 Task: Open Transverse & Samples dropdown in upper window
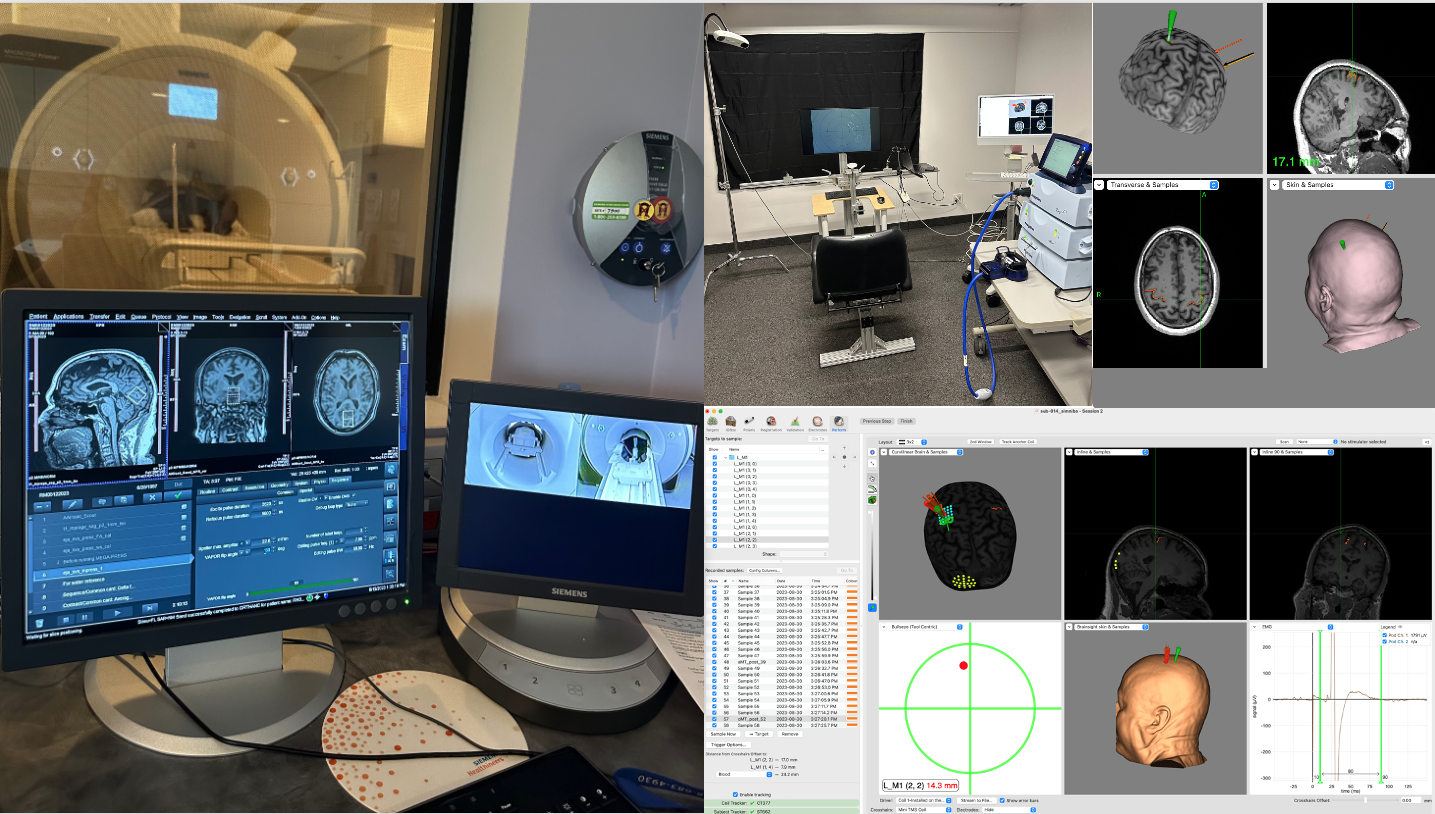[x=1162, y=185]
